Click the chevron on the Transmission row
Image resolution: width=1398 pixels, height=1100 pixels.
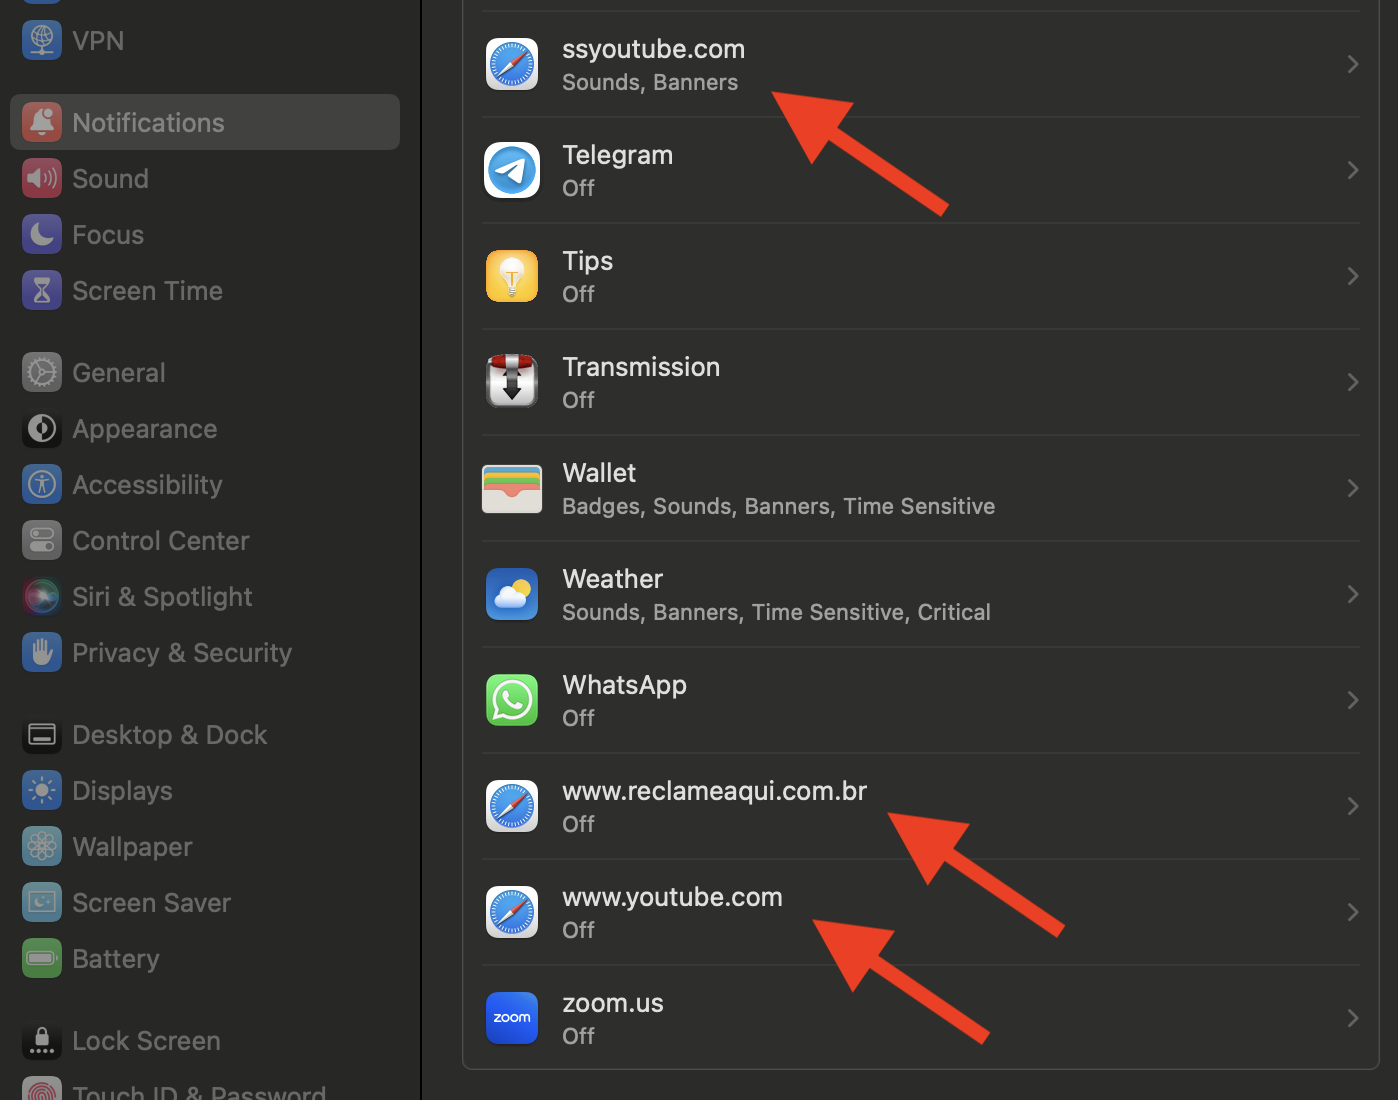click(1353, 382)
